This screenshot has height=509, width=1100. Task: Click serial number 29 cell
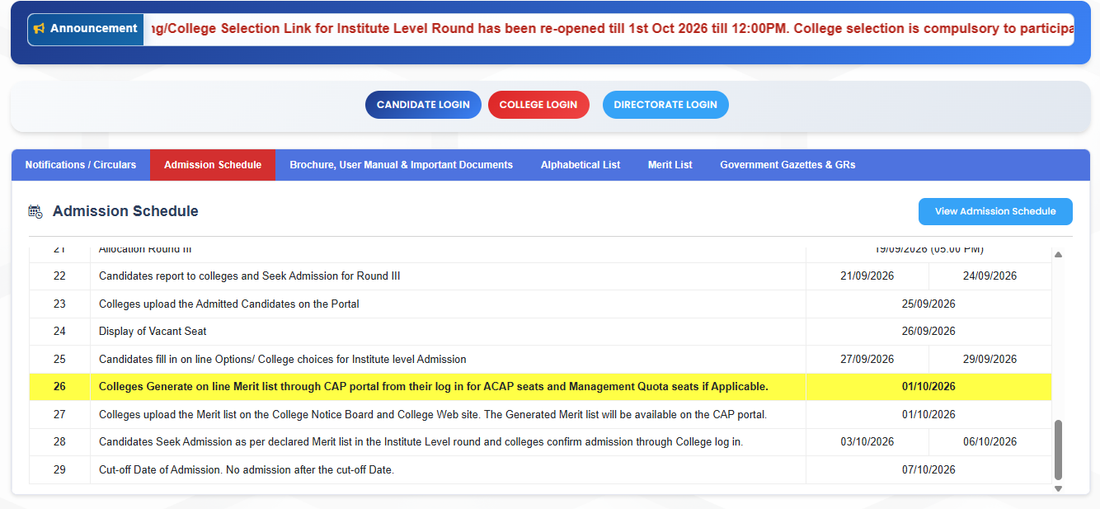[x=60, y=470]
